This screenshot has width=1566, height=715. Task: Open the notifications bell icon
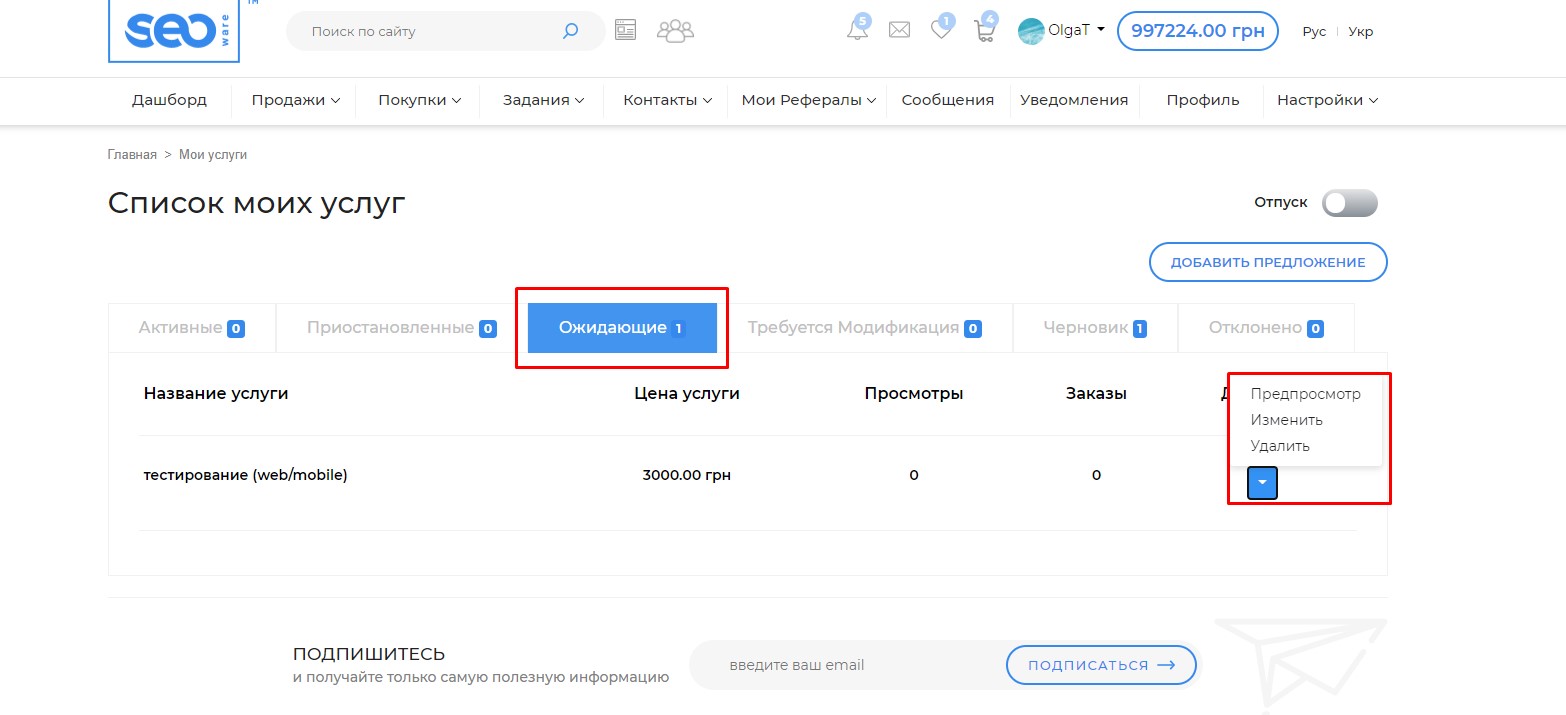tap(857, 30)
